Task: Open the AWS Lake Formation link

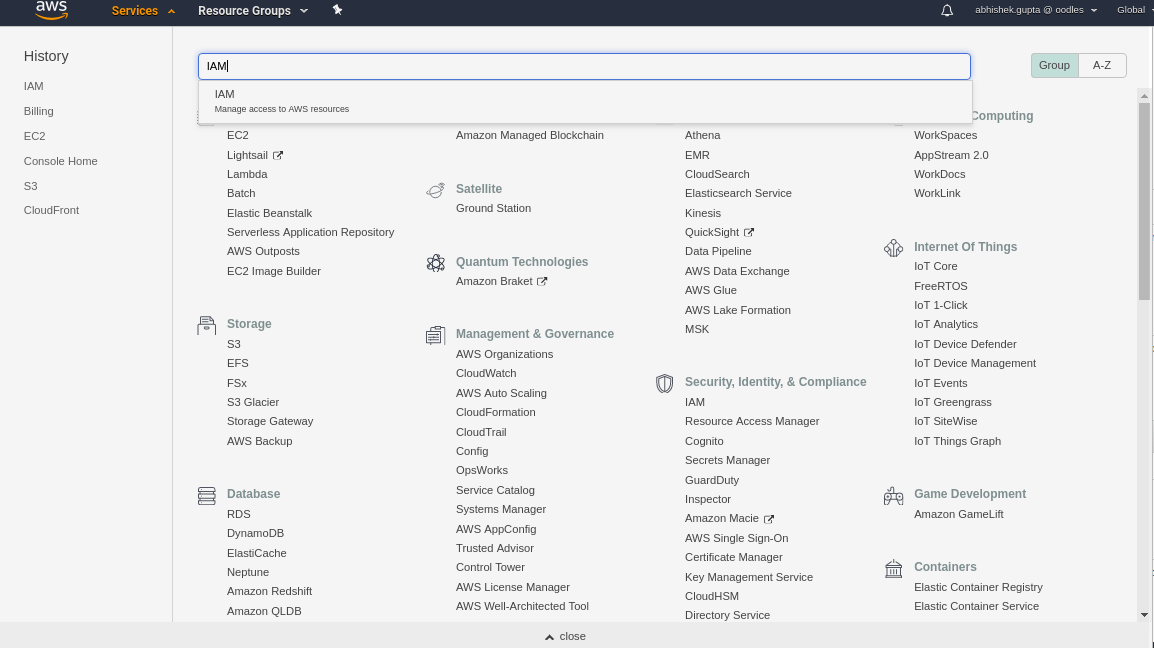Action: [737, 310]
